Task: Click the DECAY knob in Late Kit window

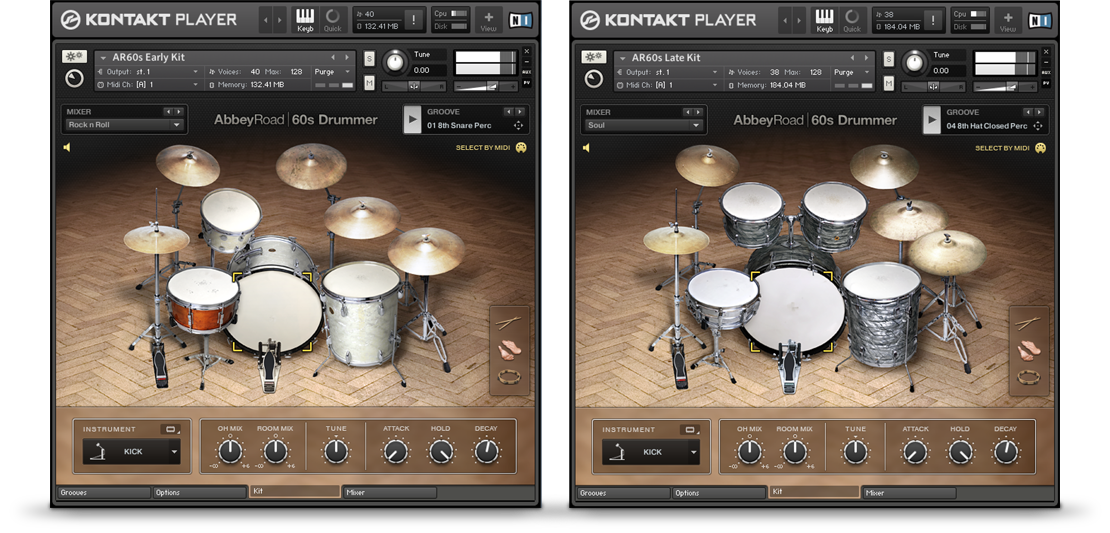Action: click(1006, 450)
